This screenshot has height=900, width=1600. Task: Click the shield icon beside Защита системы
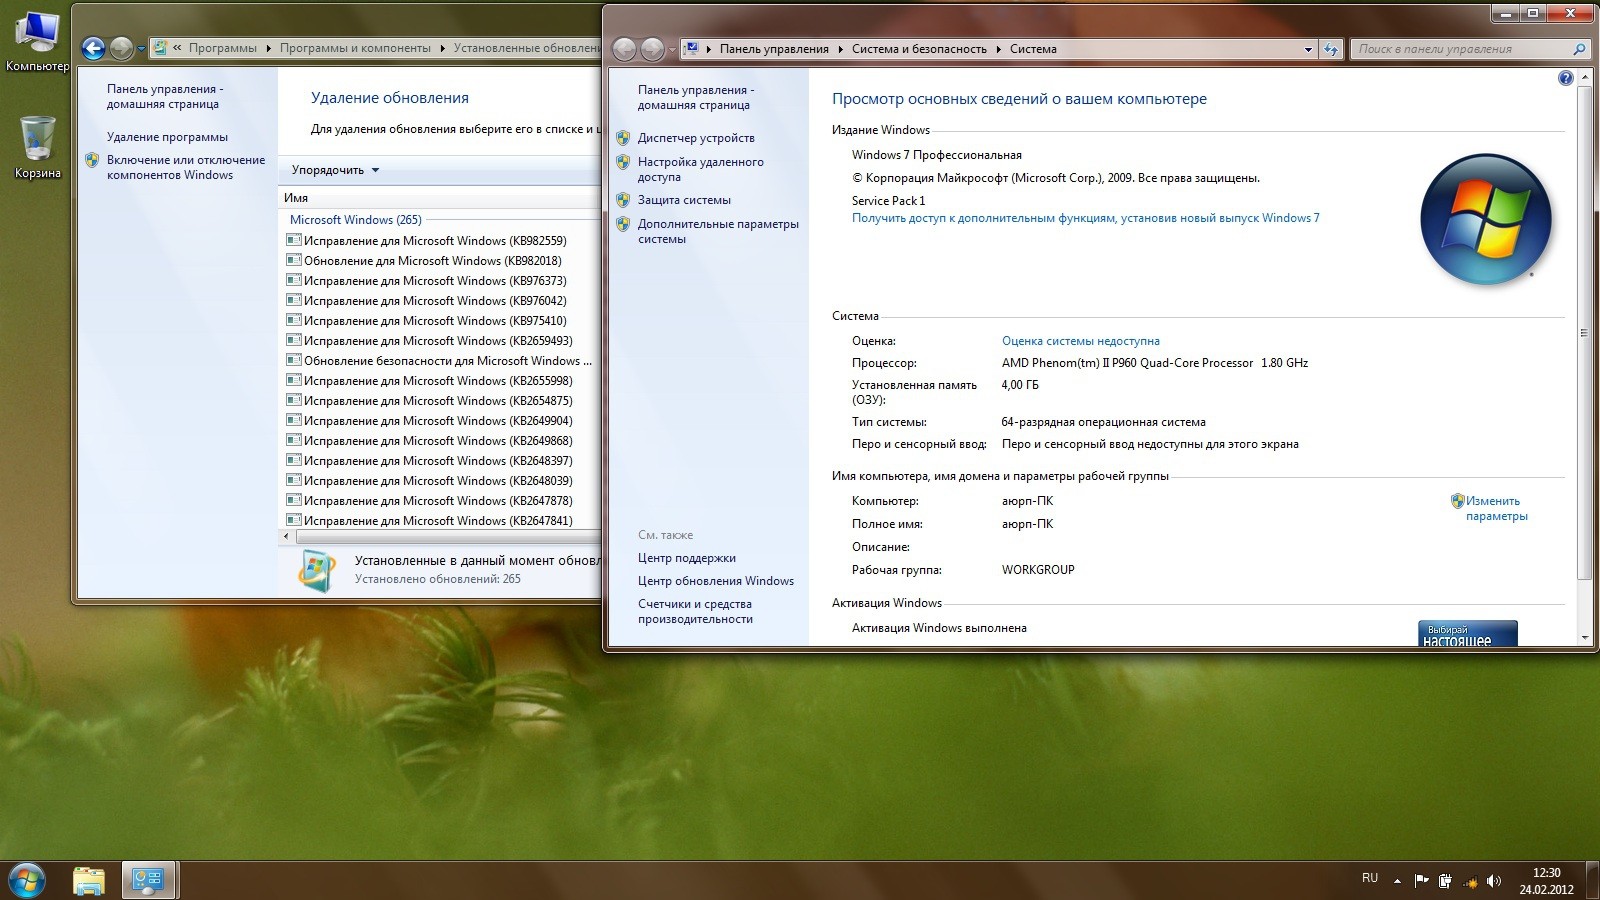pos(623,200)
